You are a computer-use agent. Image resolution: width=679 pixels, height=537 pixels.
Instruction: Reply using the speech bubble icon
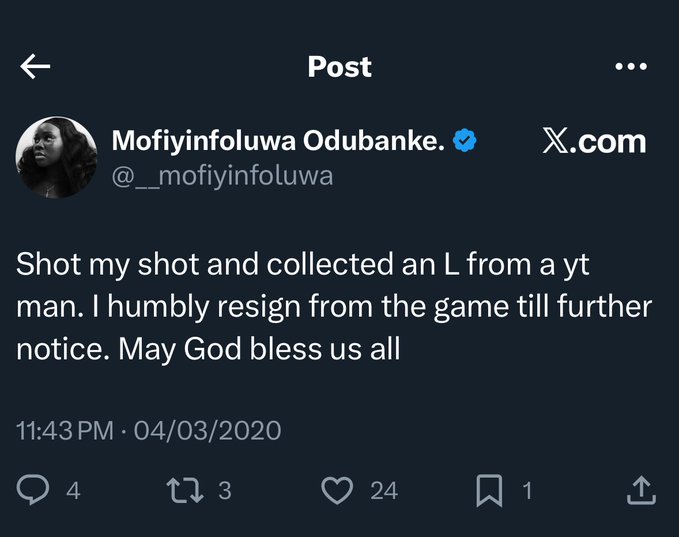coord(35,490)
